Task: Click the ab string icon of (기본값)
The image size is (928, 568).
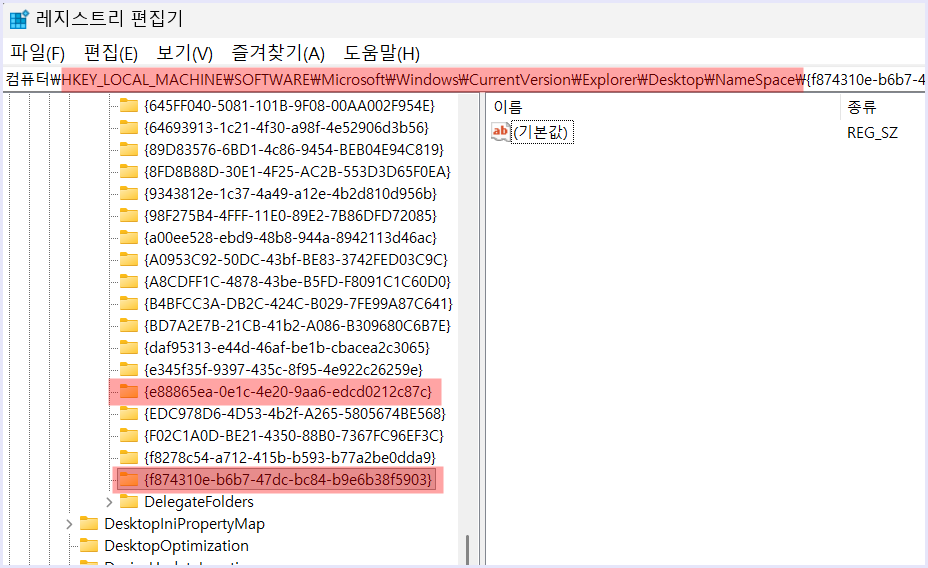Action: coord(500,132)
